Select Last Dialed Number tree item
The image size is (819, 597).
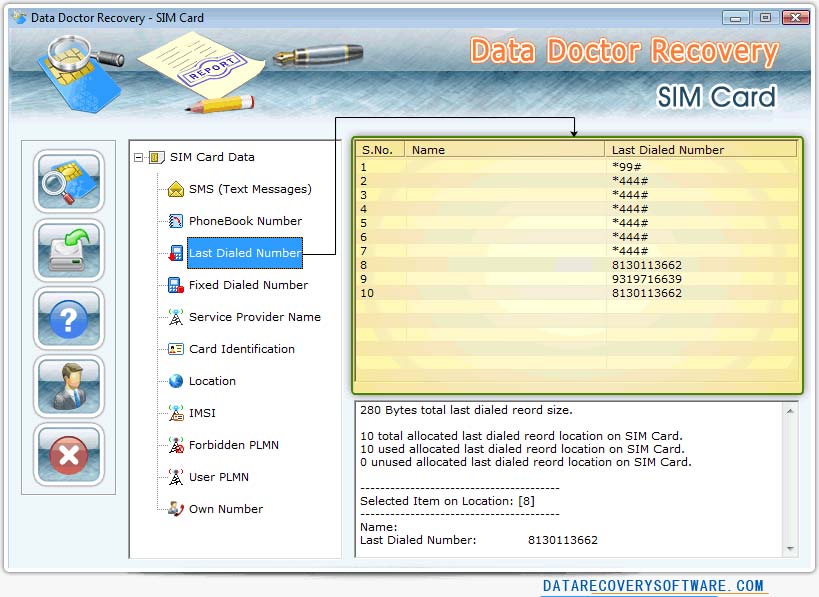tap(245, 253)
